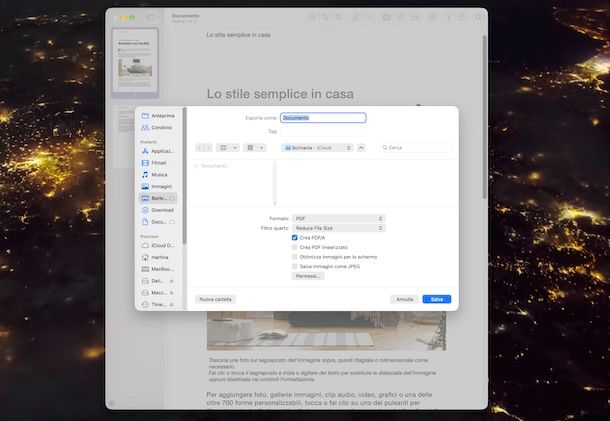Open the Anteprima folder in sidebar
Image resolution: width=610 pixels, height=421 pixels.
pos(158,116)
